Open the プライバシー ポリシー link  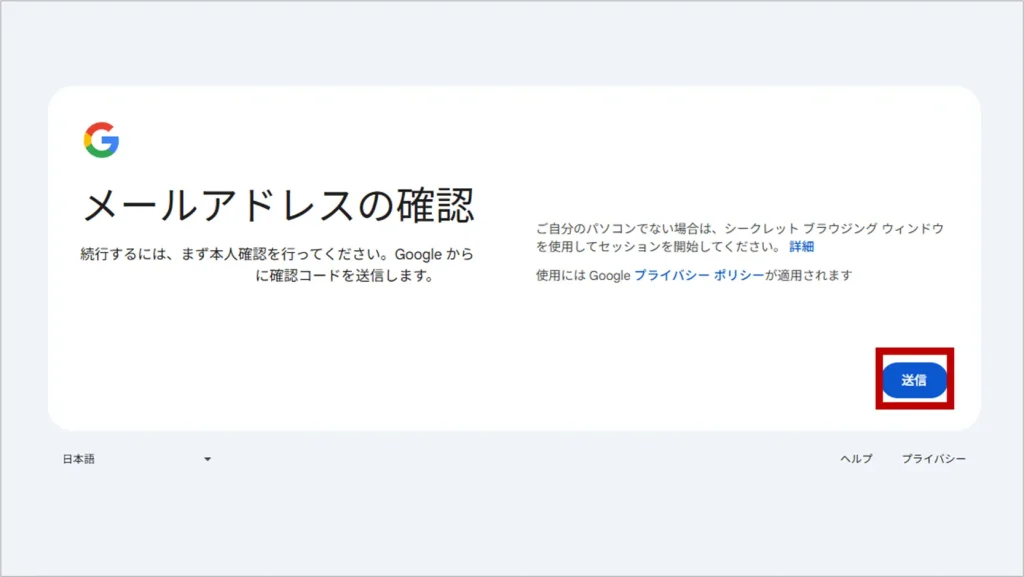tap(699, 275)
